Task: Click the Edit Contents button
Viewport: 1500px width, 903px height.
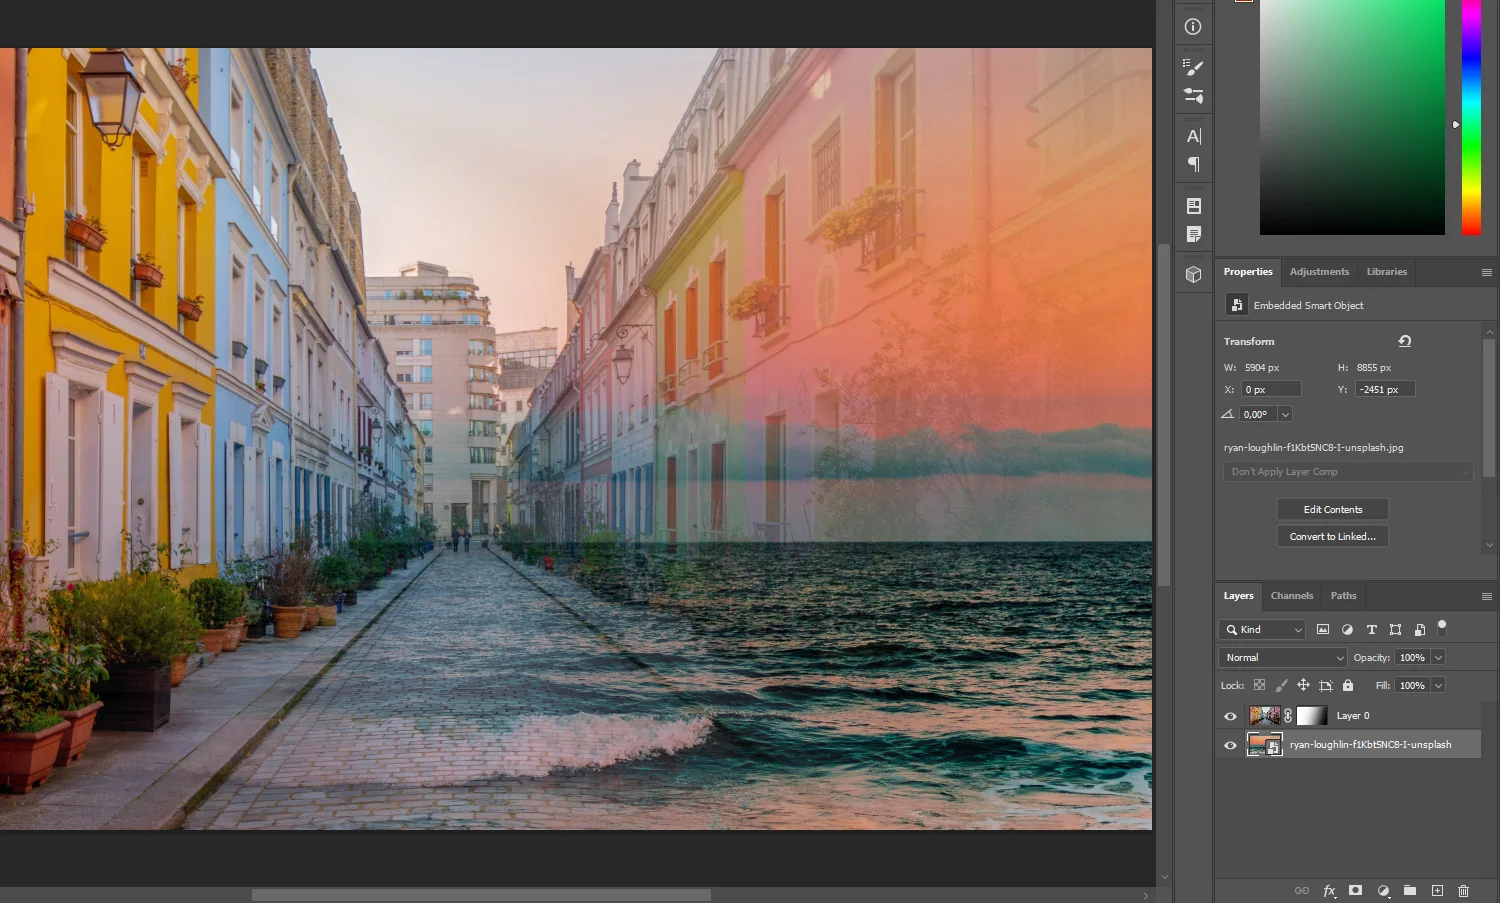Action: pos(1332,509)
